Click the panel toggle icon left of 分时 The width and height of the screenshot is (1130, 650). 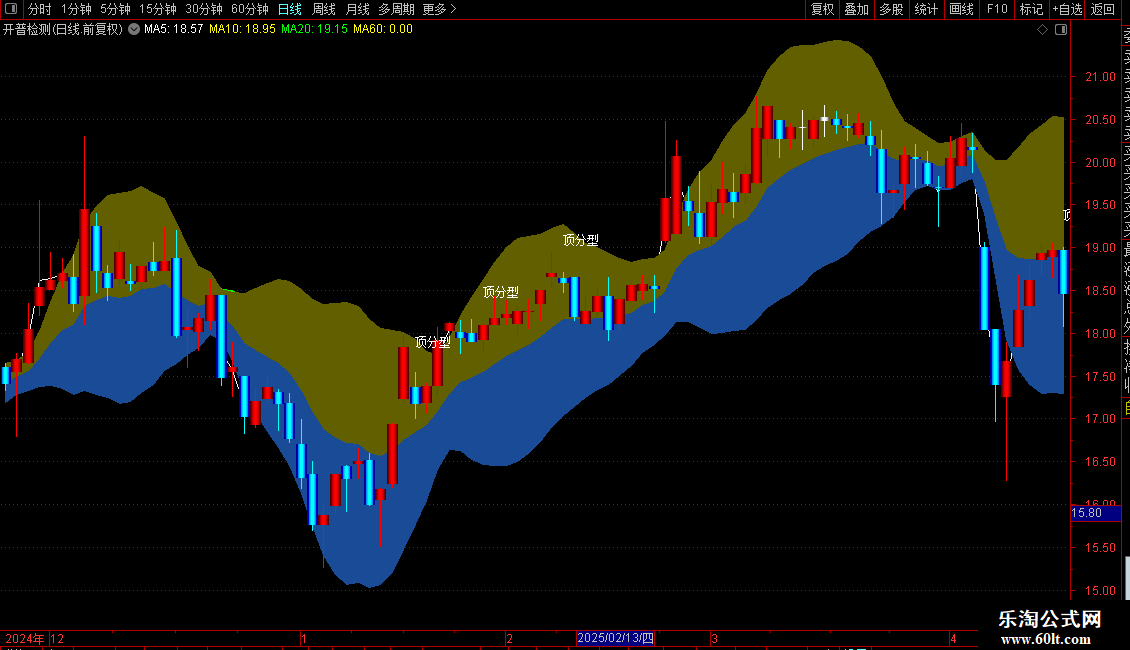[11, 9]
